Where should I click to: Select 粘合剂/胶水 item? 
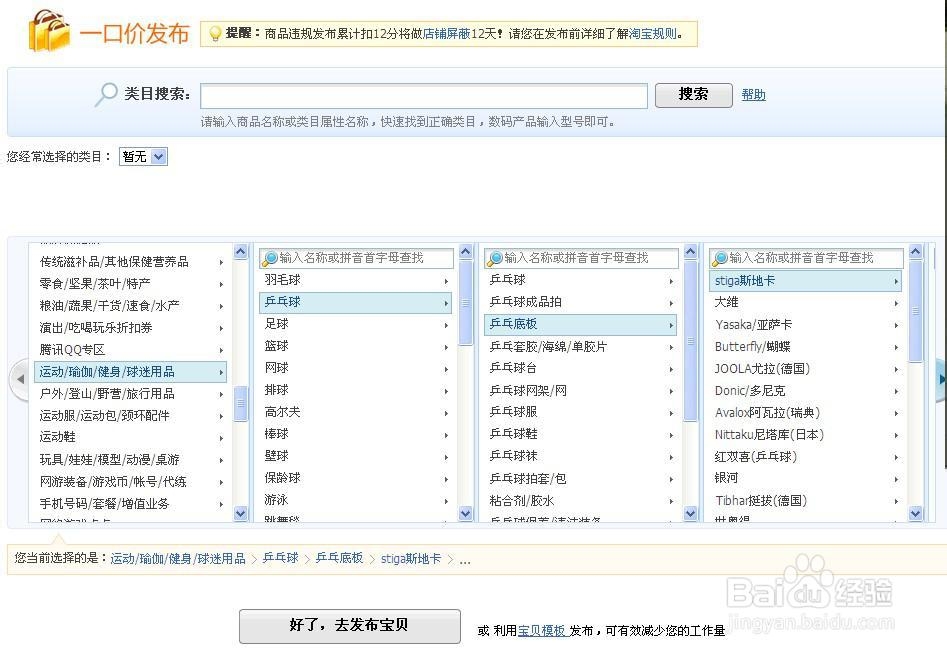point(580,500)
